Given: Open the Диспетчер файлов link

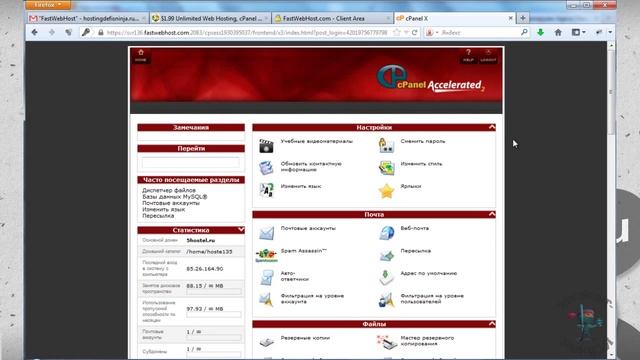Looking at the screenshot, I should click(x=169, y=190).
